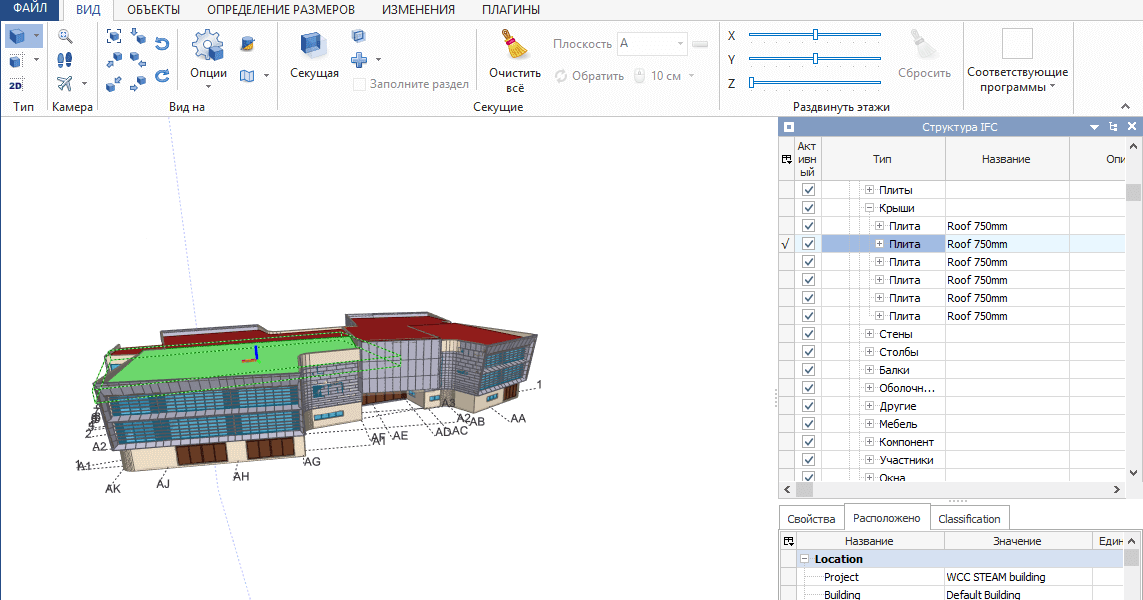Disable the Мебель checkbox
This screenshot has width=1143, height=600.
(808, 422)
